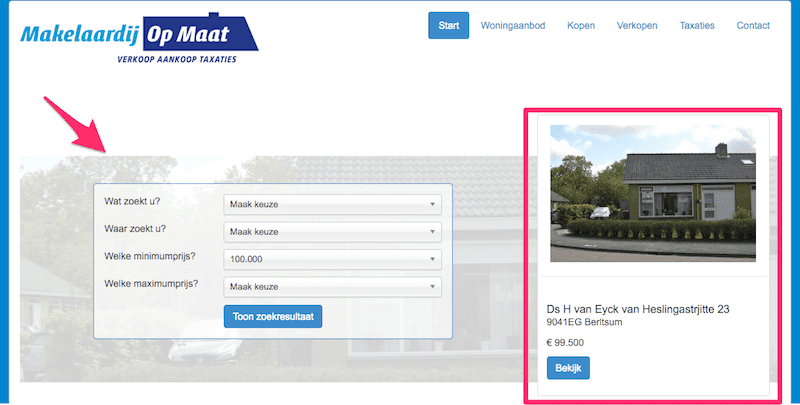Open the Verkopen menu item
Viewport: 800px width, 405px height.
[637, 26]
